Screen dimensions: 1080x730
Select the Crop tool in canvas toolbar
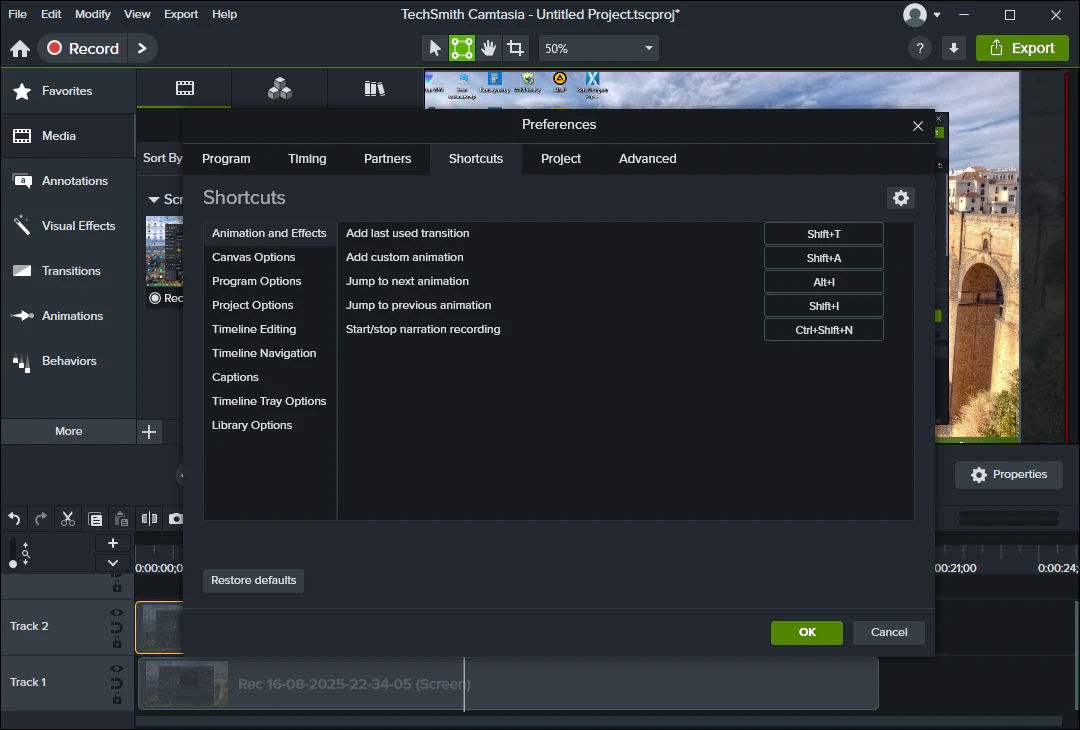tap(515, 48)
